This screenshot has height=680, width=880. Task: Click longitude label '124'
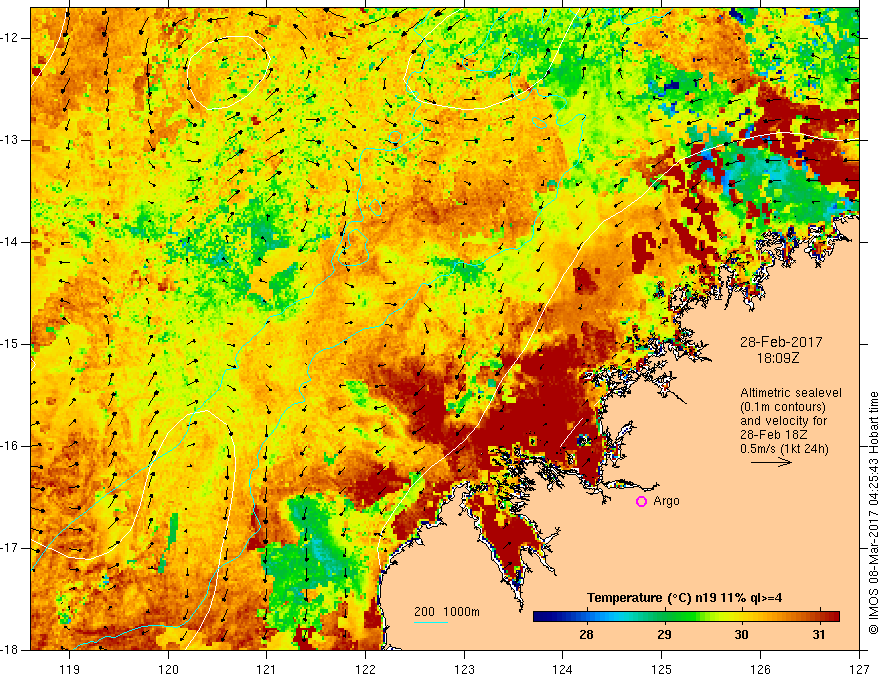coord(563,669)
